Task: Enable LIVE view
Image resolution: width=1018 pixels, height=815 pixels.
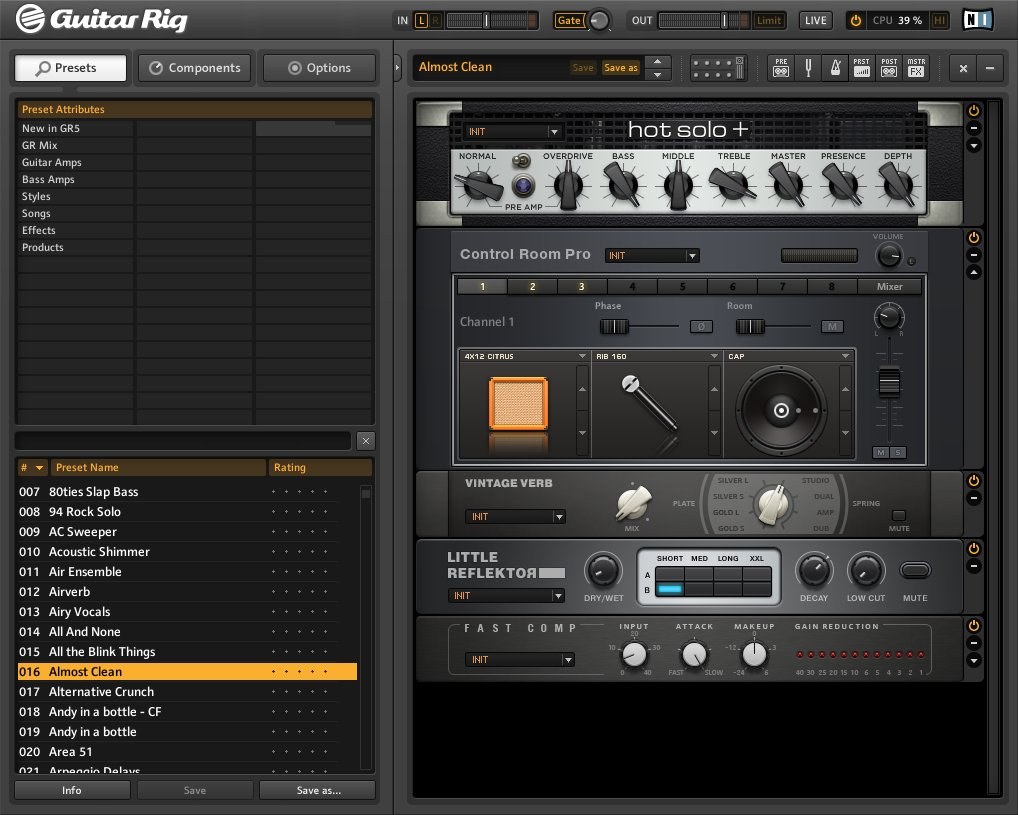Action: pyautogui.click(x=815, y=21)
